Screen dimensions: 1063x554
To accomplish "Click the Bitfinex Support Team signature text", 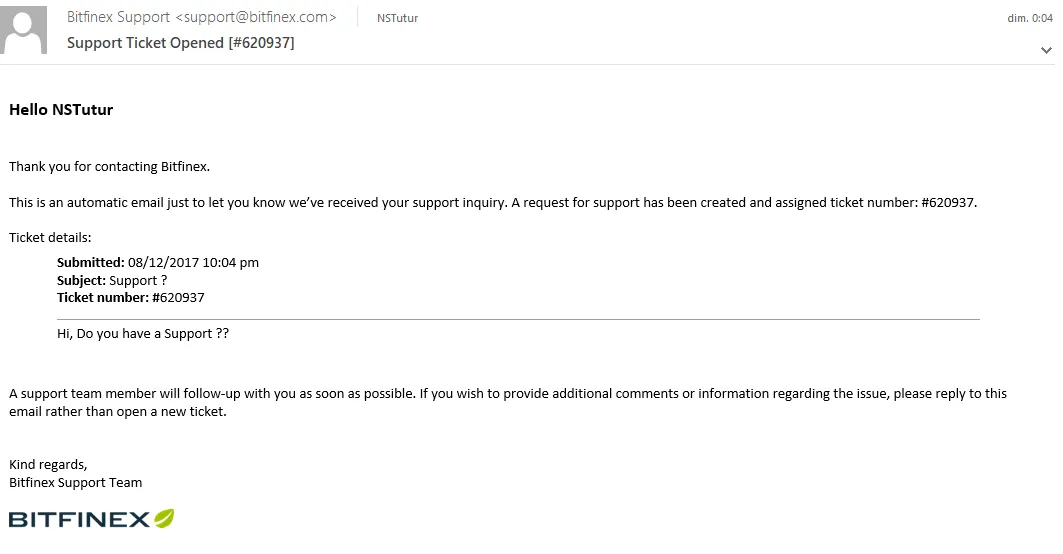I will [x=75, y=482].
